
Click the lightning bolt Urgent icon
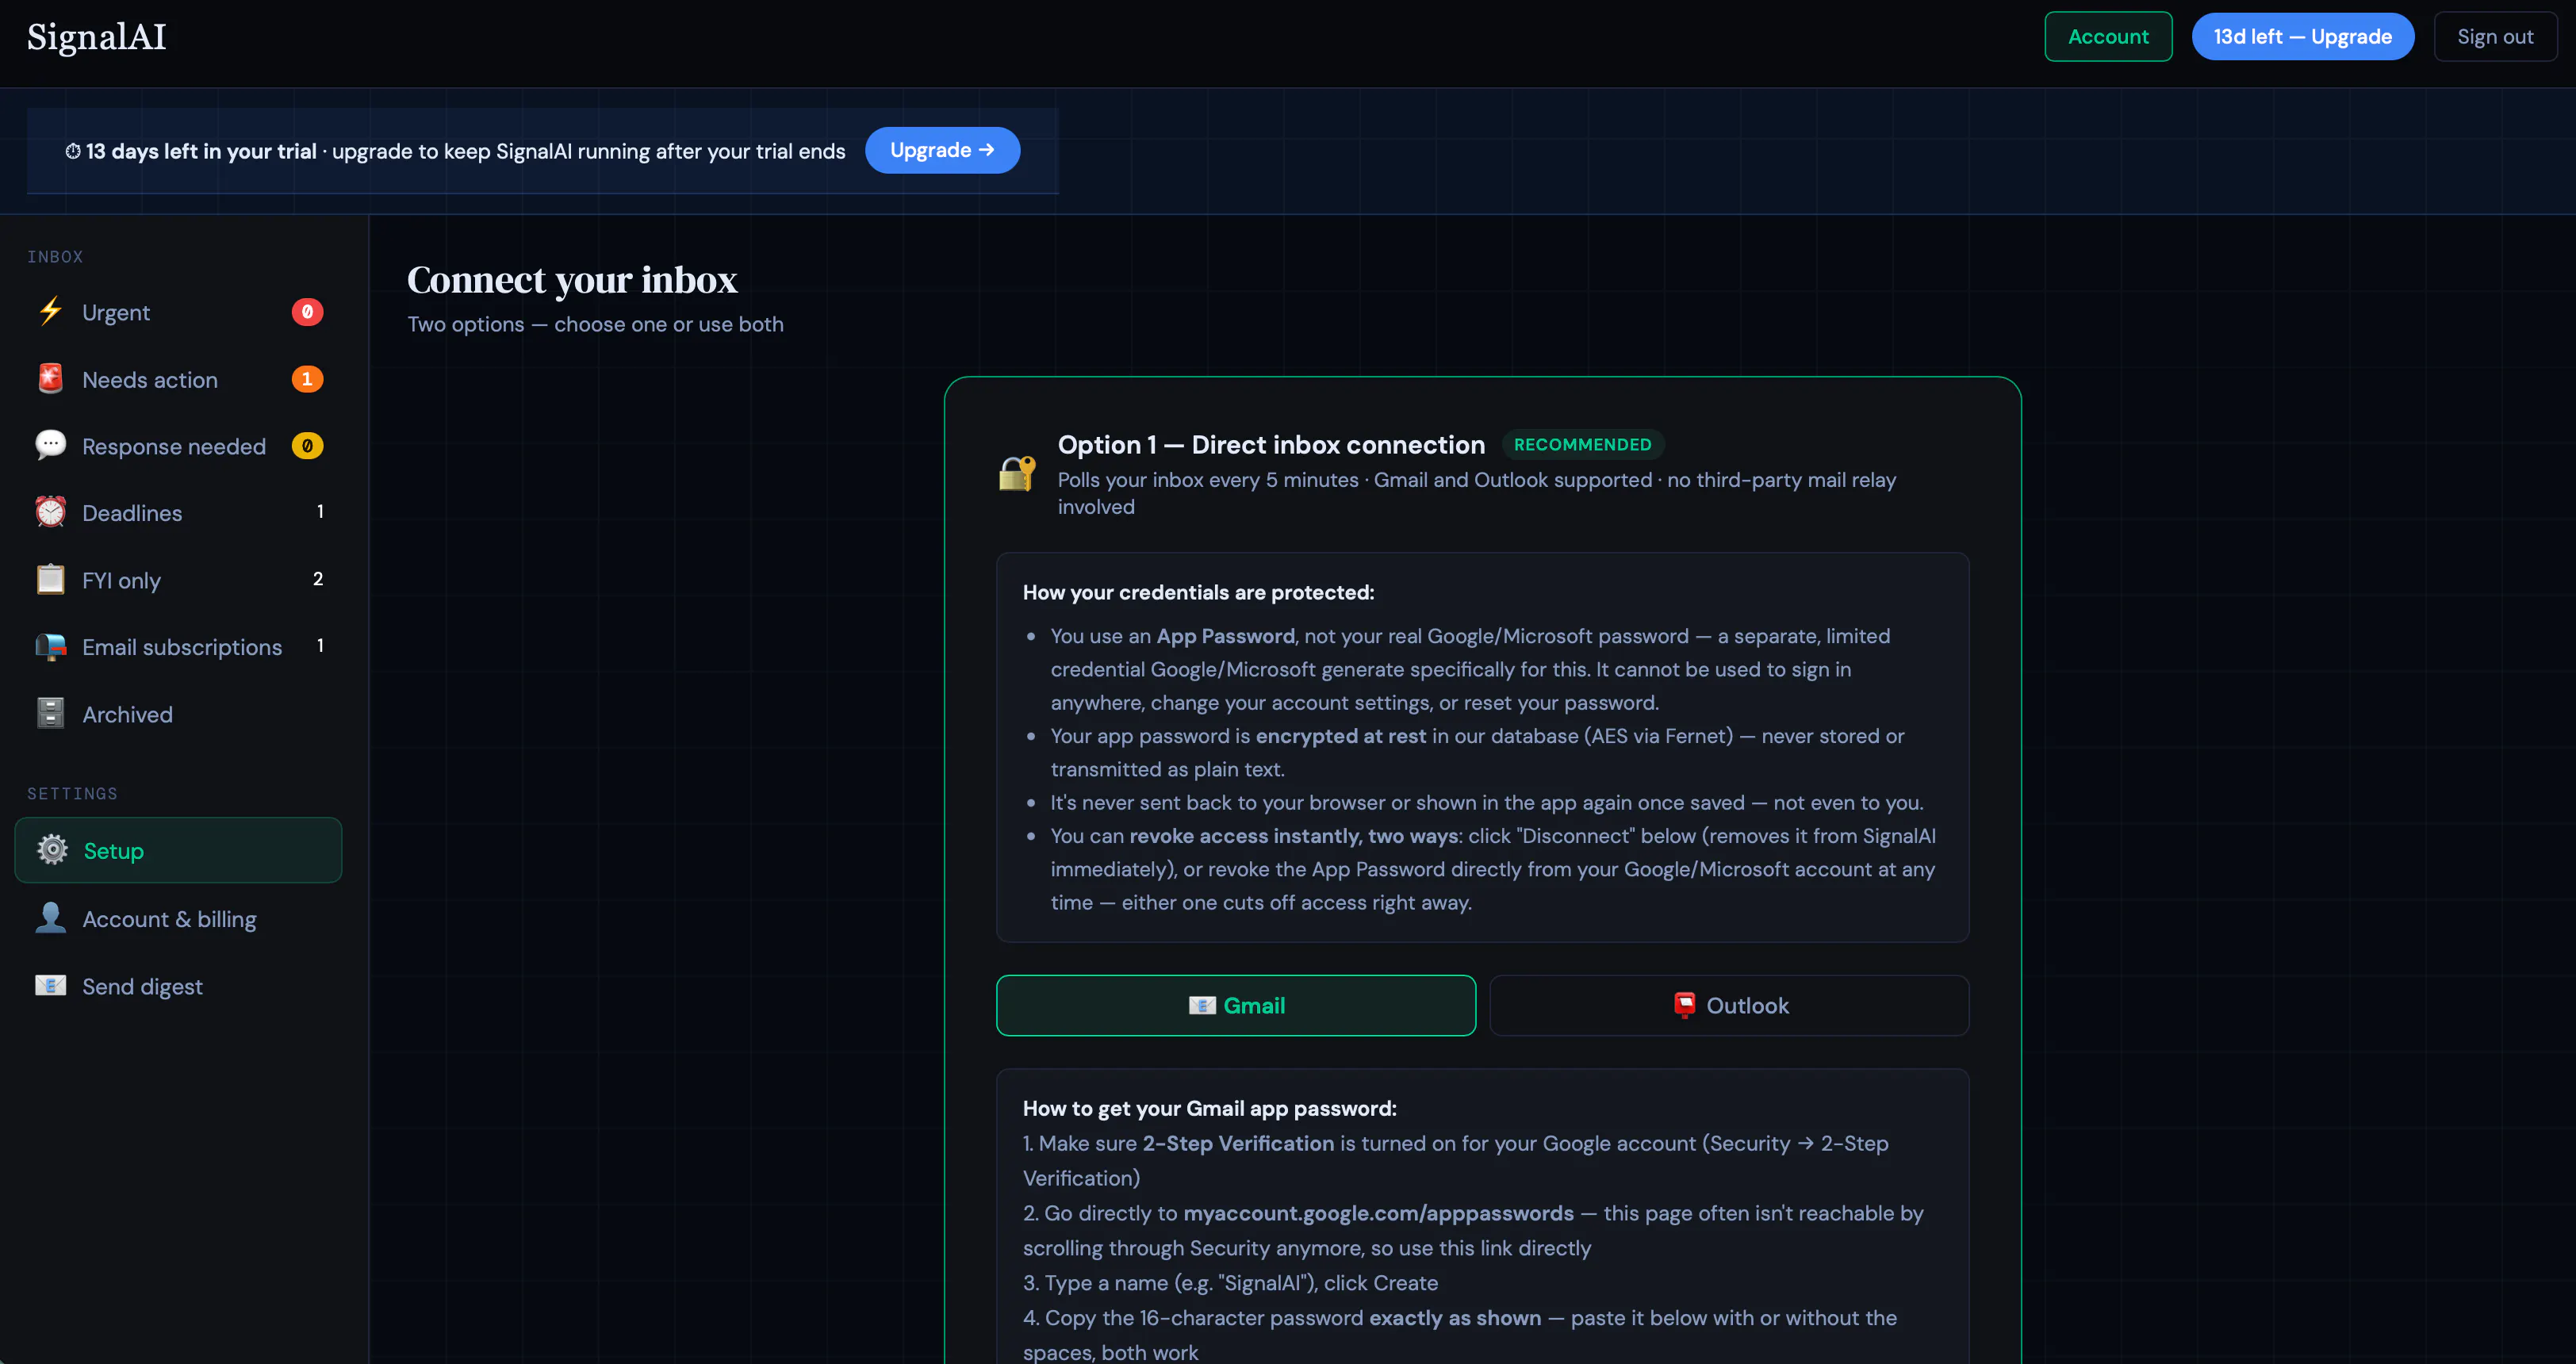(x=50, y=311)
